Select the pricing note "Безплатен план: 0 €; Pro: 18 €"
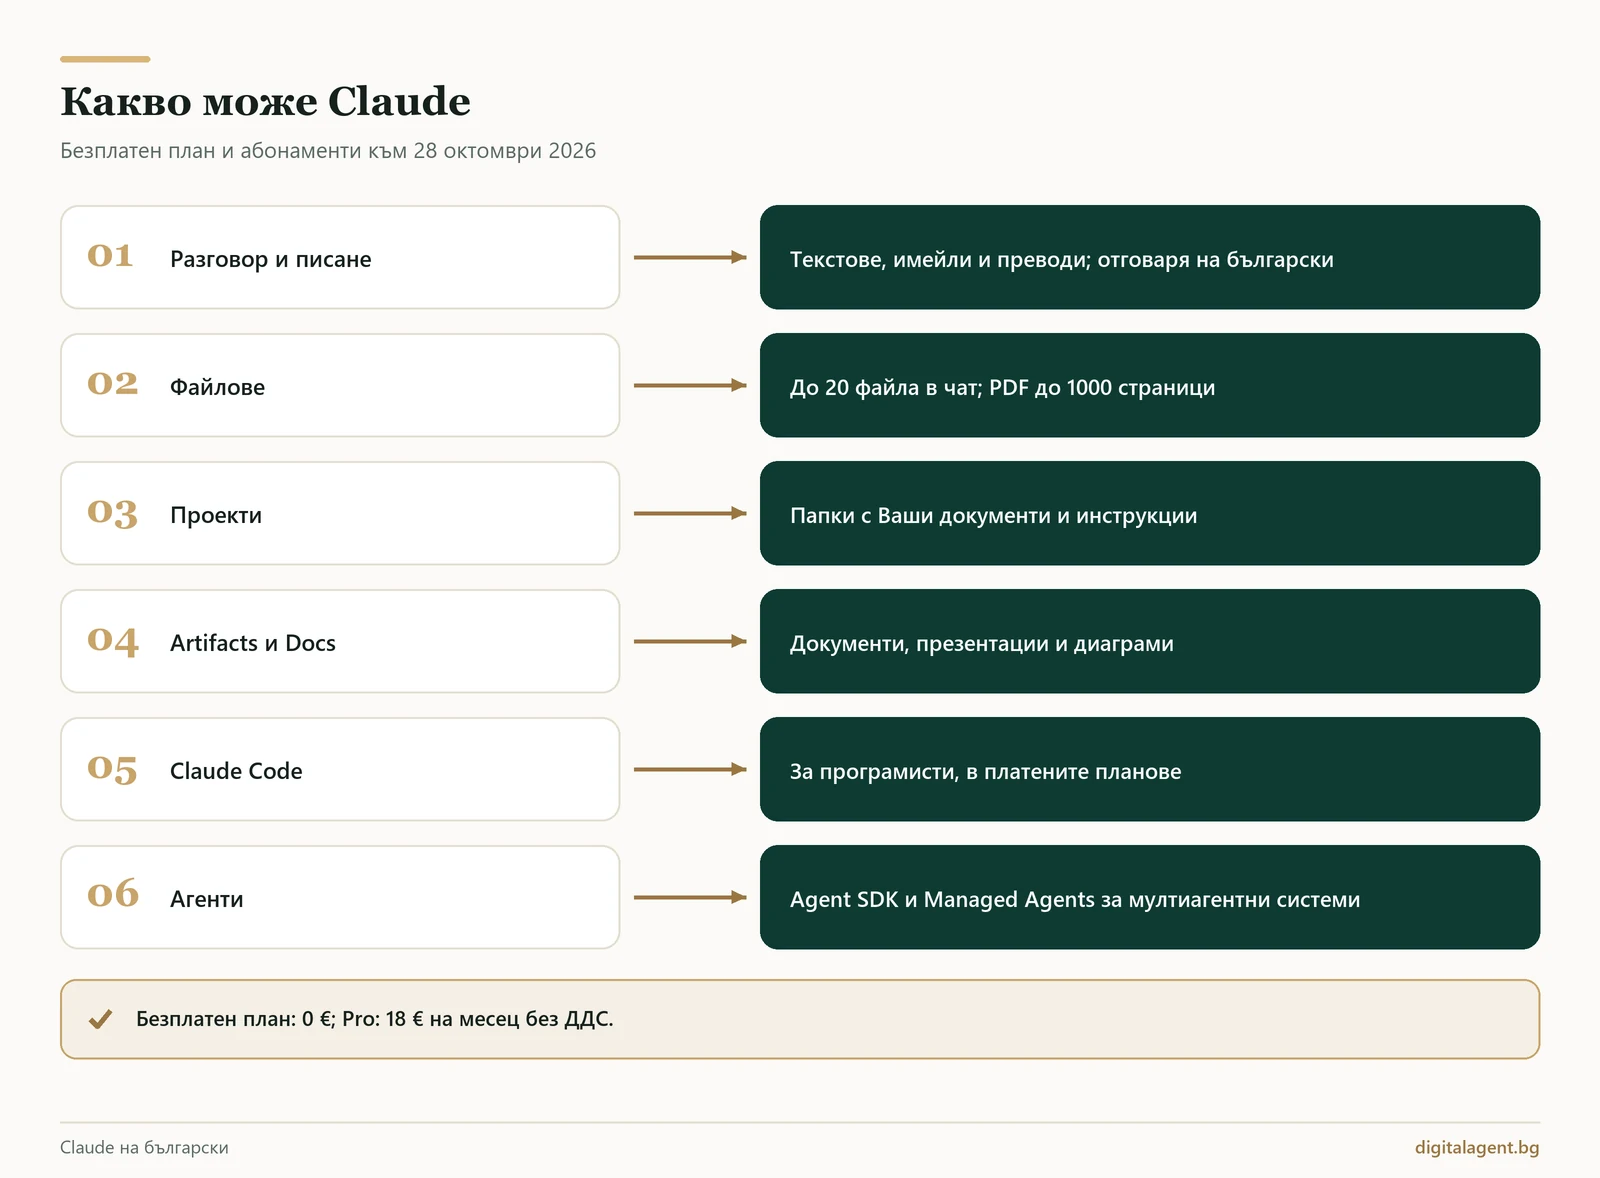The height and width of the screenshot is (1178, 1600). coord(375,1020)
